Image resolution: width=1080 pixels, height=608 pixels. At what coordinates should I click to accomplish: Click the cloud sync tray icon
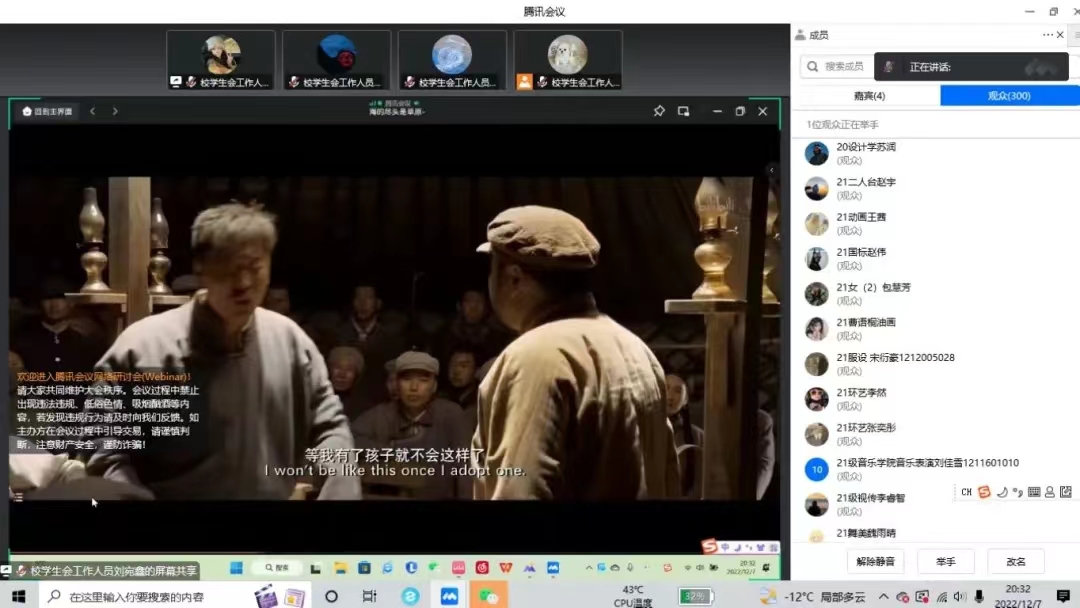(x=902, y=596)
